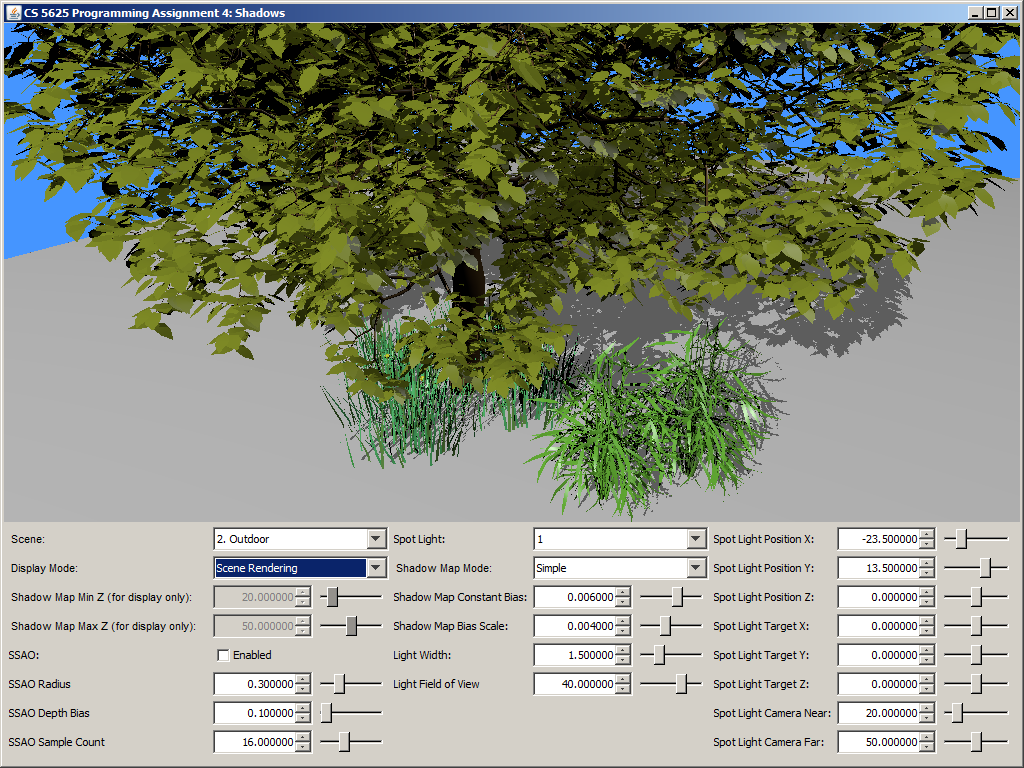Click the Java icon in the title bar
This screenshot has height=768, width=1024.
(12, 12)
